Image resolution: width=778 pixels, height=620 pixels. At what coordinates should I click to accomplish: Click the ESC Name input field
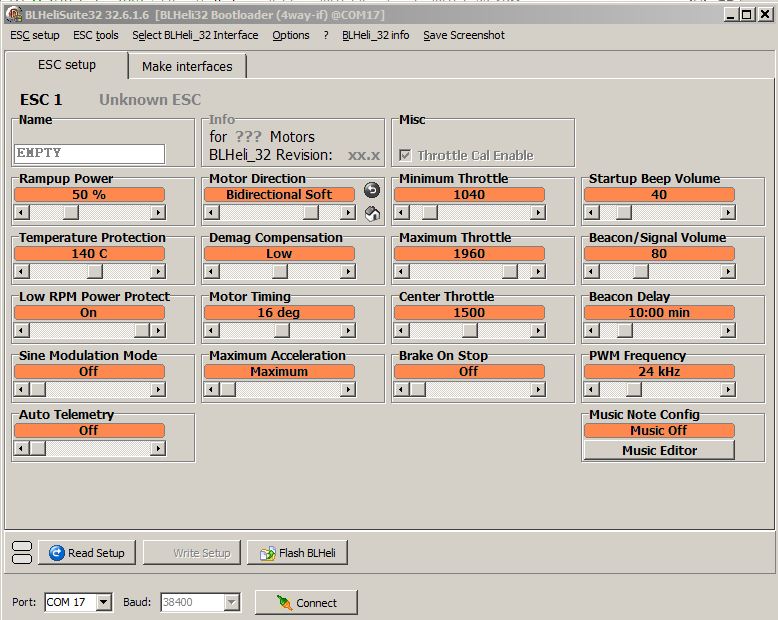click(89, 153)
